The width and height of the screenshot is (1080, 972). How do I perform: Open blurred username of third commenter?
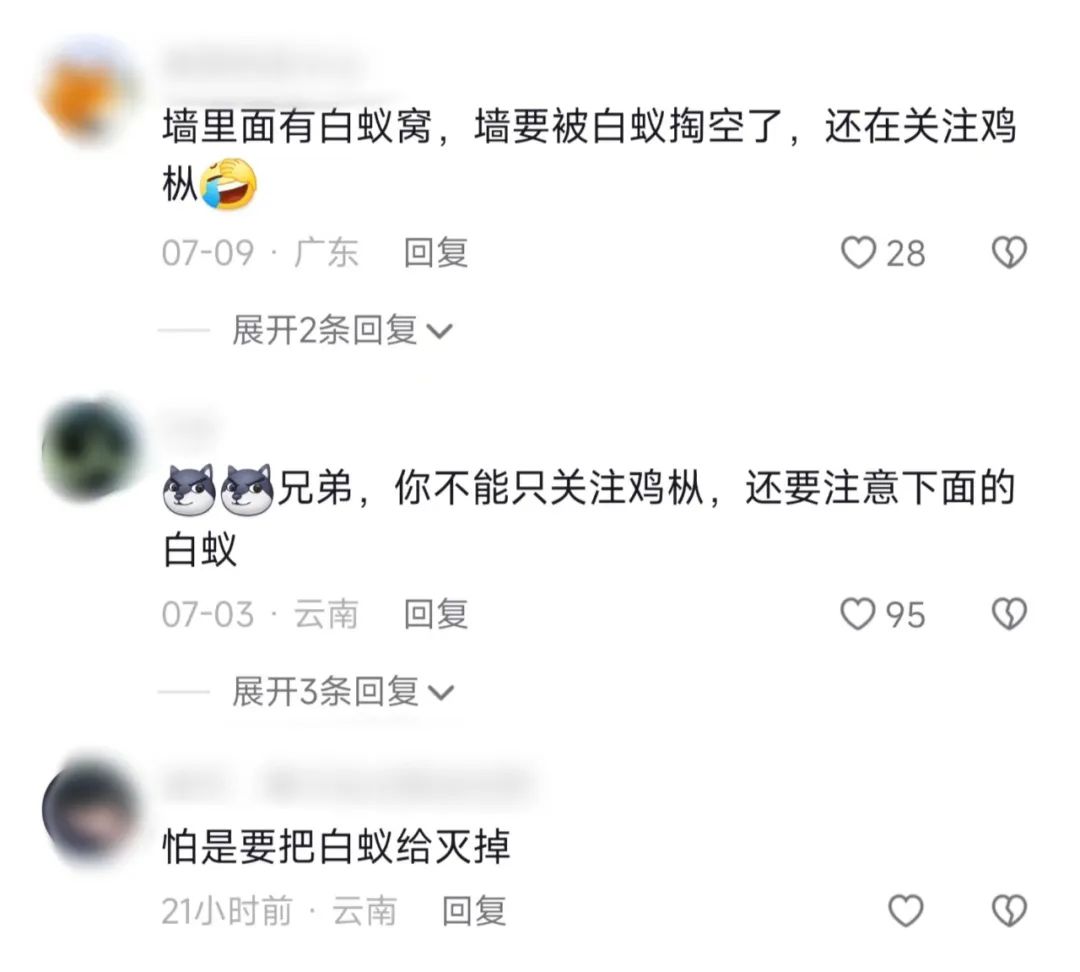pyautogui.click(x=349, y=784)
